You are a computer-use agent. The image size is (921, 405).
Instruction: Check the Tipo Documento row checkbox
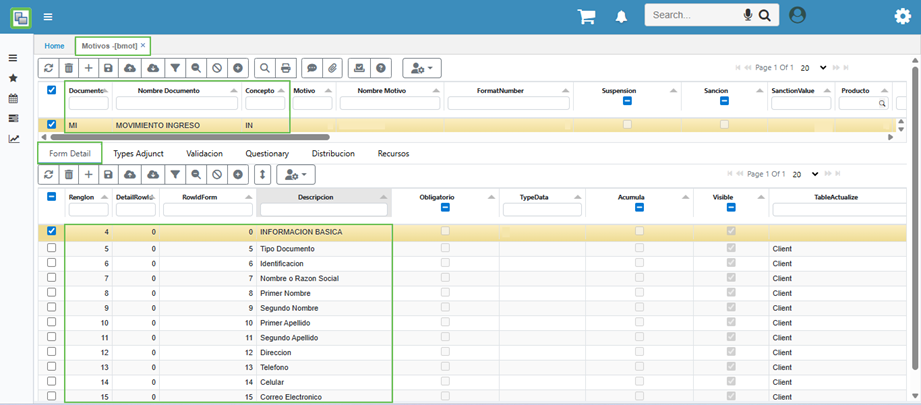[52, 248]
